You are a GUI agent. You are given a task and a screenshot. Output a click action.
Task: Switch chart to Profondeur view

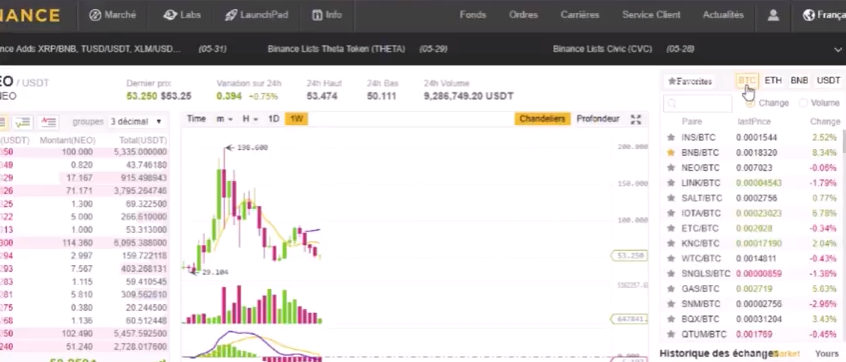(x=598, y=119)
